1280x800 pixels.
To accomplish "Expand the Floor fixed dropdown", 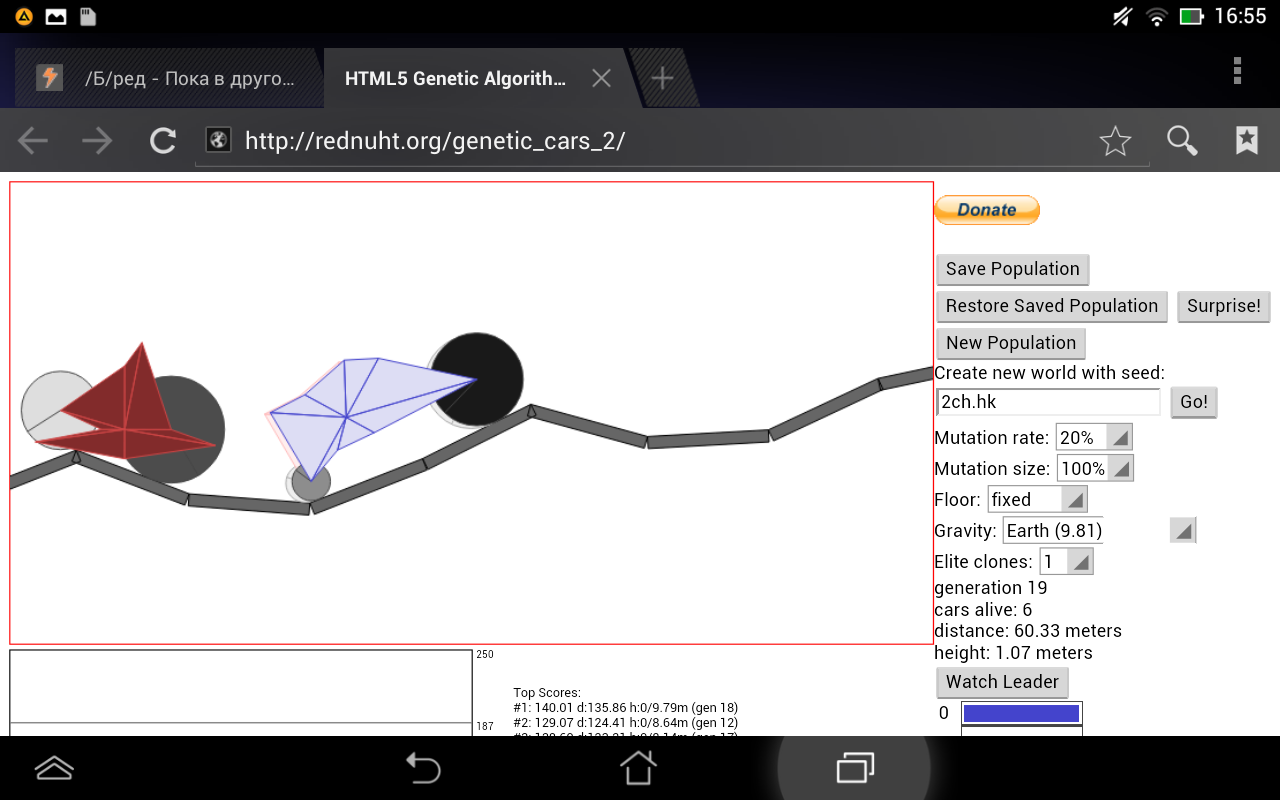I will [x=1037, y=499].
